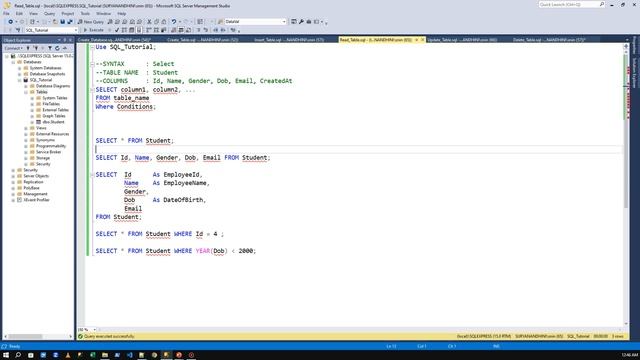The image size is (640, 360).
Task: Open the solution configurations combo box in toolbar
Action: coord(255,22)
